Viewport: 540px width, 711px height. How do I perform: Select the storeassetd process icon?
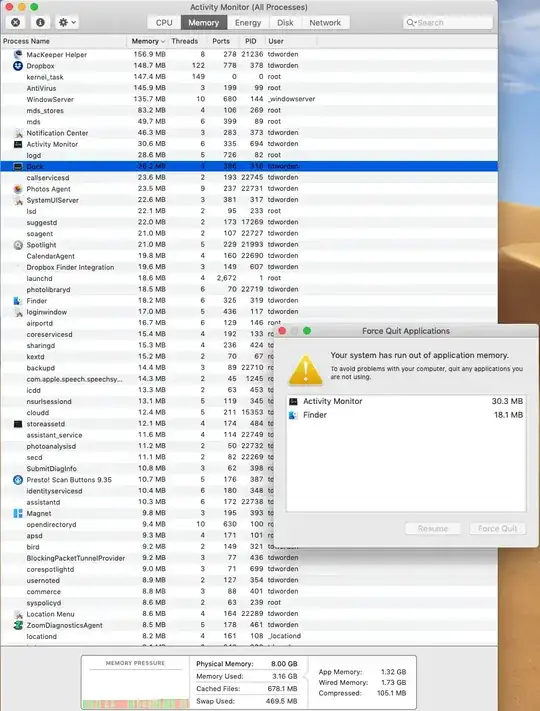click(18, 424)
